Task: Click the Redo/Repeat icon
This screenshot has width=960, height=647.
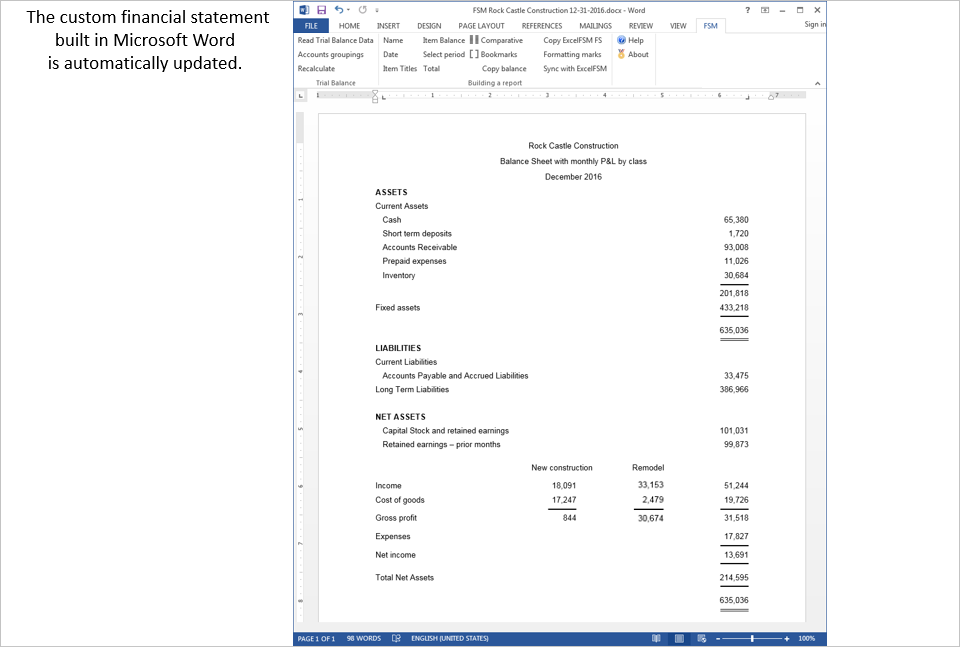Action: pos(362,10)
